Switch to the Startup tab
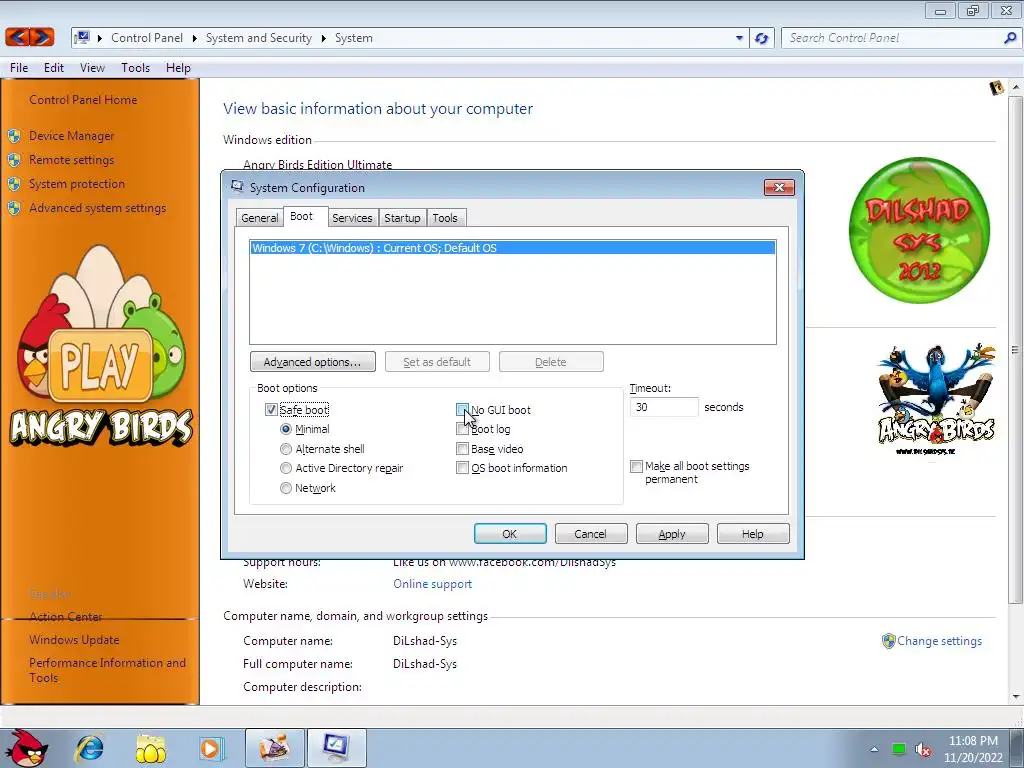The width and height of the screenshot is (1024, 768). 402,217
